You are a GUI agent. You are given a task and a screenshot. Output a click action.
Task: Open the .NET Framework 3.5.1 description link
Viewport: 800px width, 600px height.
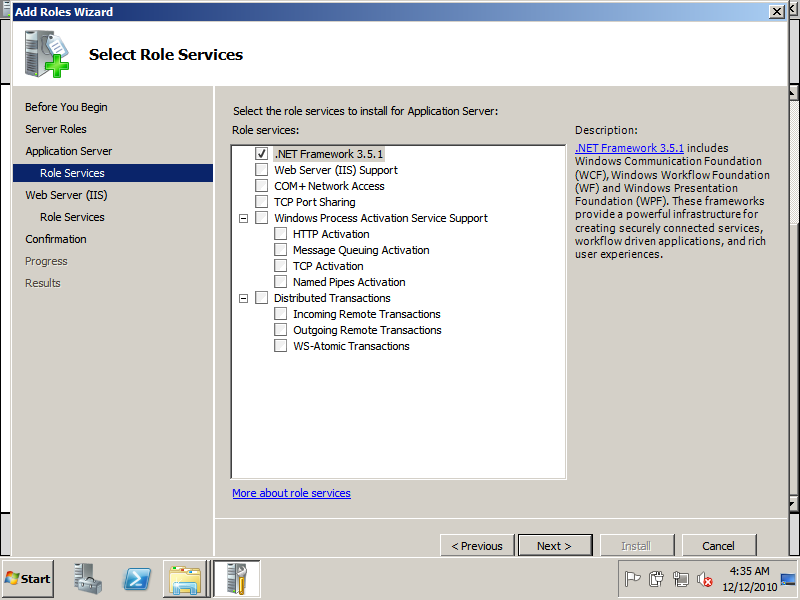pyautogui.click(x=629, y=148)
